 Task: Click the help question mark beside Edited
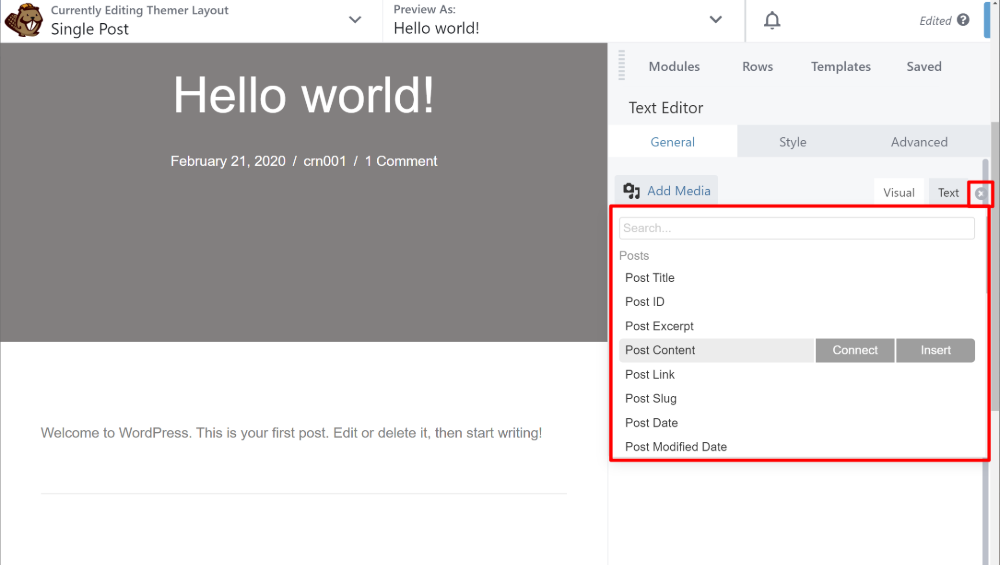(963, 20)
